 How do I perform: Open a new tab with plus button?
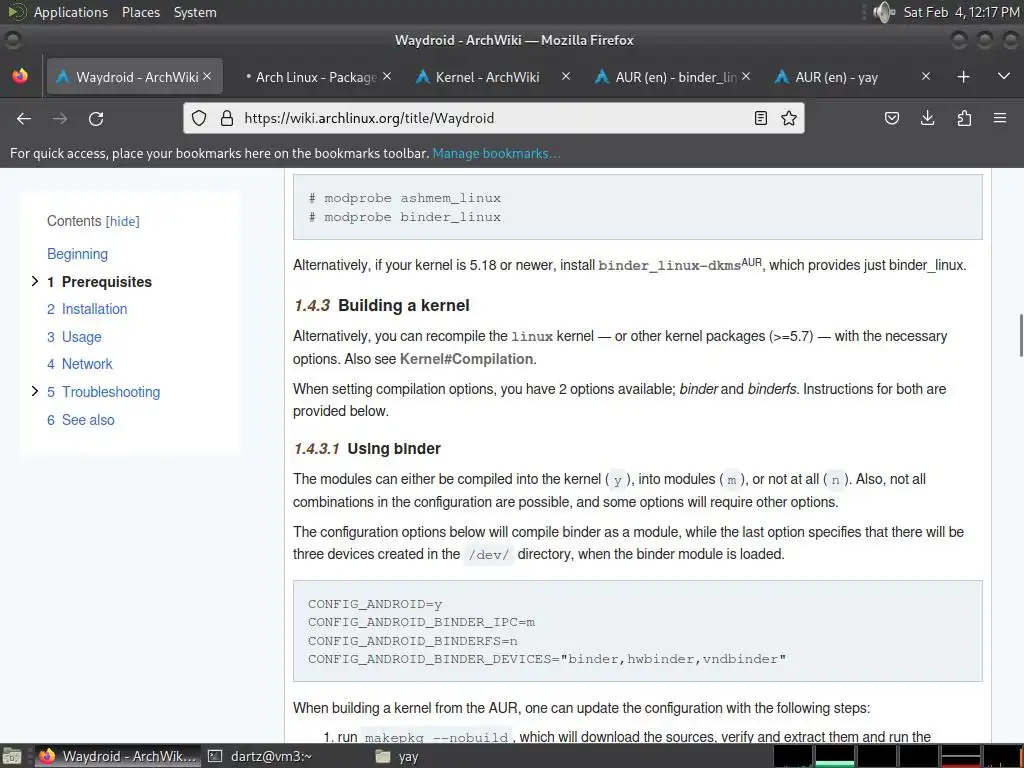pyautogui.click(x=963, y=77)
